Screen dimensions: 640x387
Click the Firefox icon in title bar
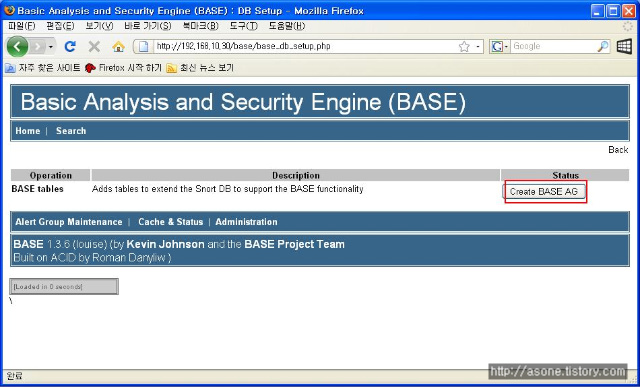tap(9, 10)
